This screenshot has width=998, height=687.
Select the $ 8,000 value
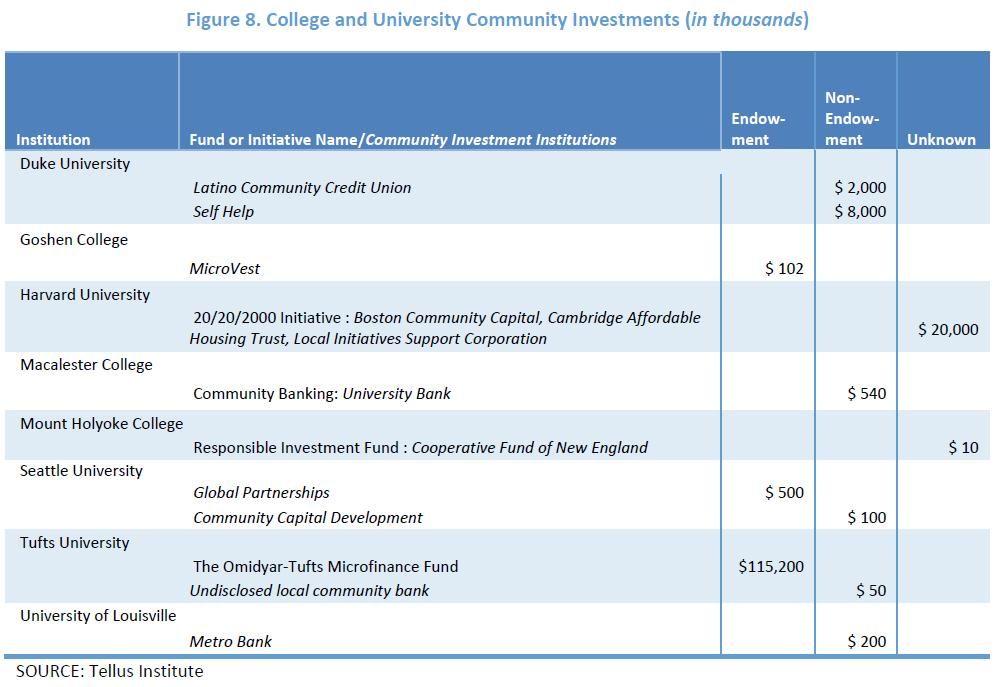(861, 211)
